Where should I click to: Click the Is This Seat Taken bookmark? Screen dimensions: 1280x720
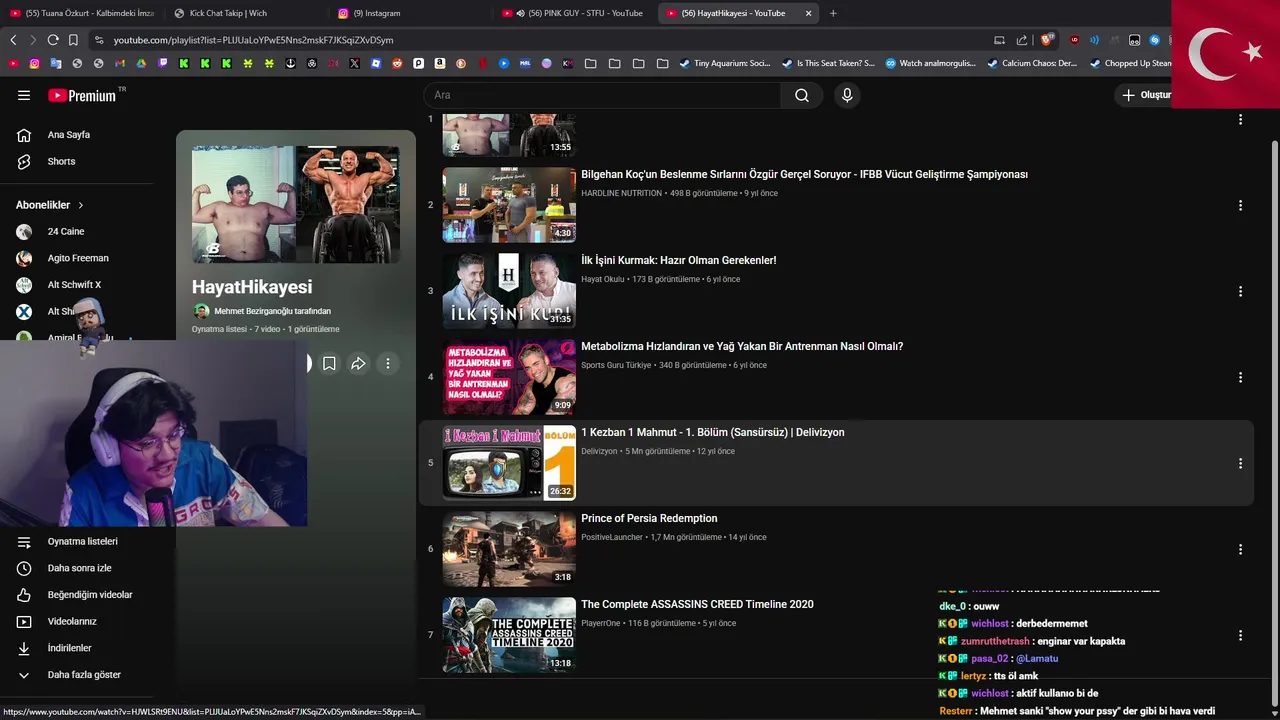pos(828,63)
